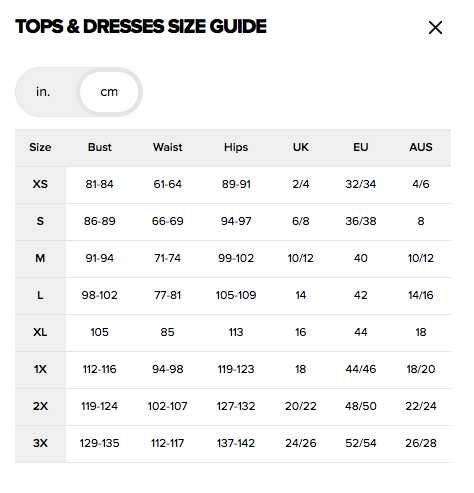Click the 3X AUS size 26/28

[x=421, y=443]
